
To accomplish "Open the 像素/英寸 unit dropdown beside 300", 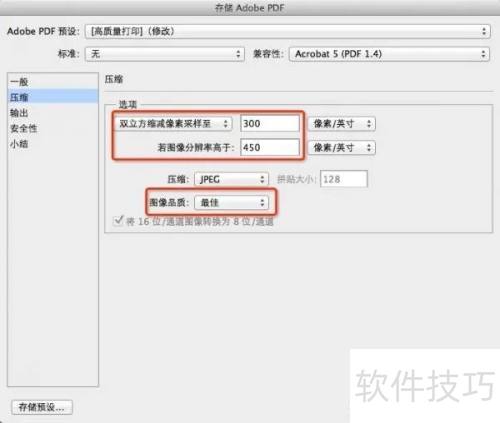I will [342, 124].
